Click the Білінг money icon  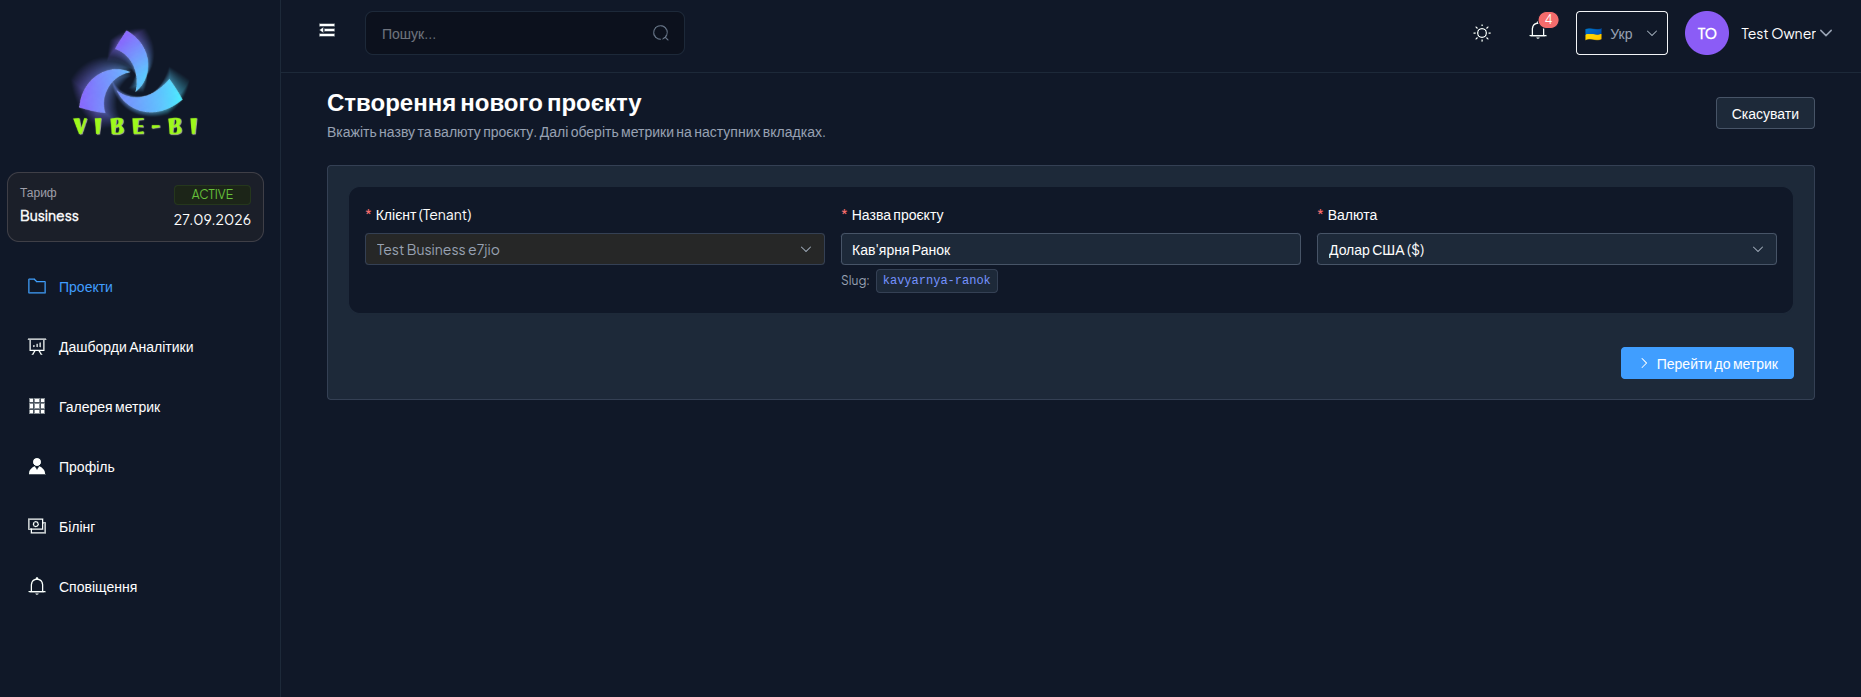(x=37, y=526)
